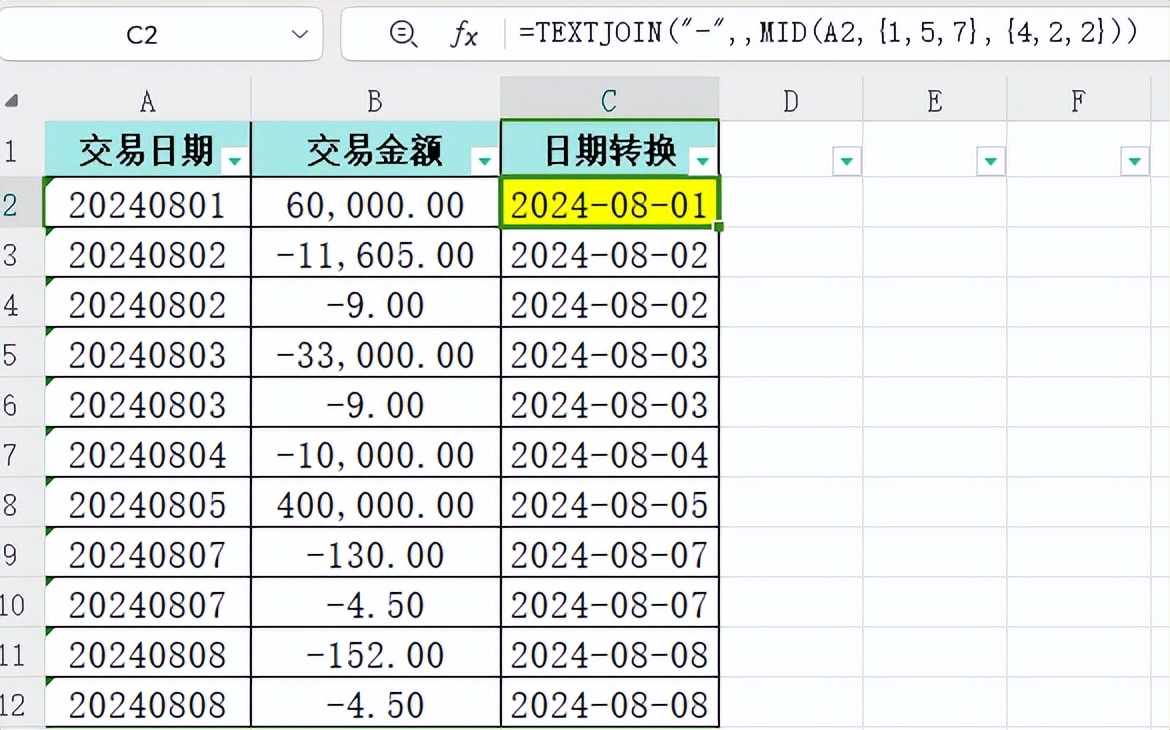The image size is (1170, 730).
Task: Select column A header
Action: (148, 100)
